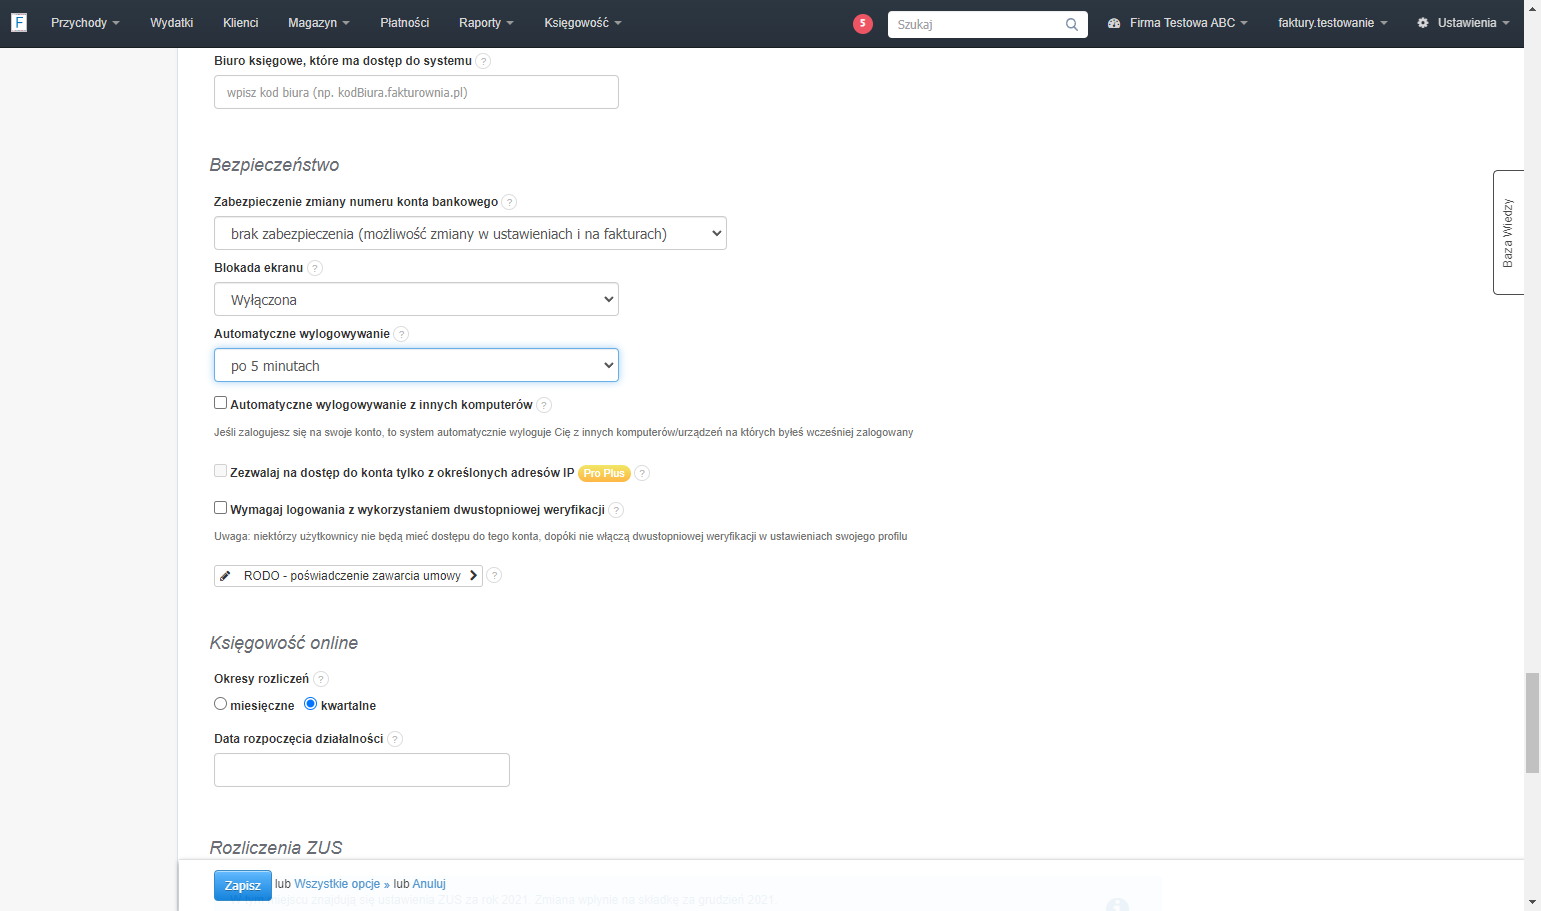Screen dimensions: 1541x911
Task: Click help icon beside dwustopniowej weryfikacji
Action: point(616,510)
